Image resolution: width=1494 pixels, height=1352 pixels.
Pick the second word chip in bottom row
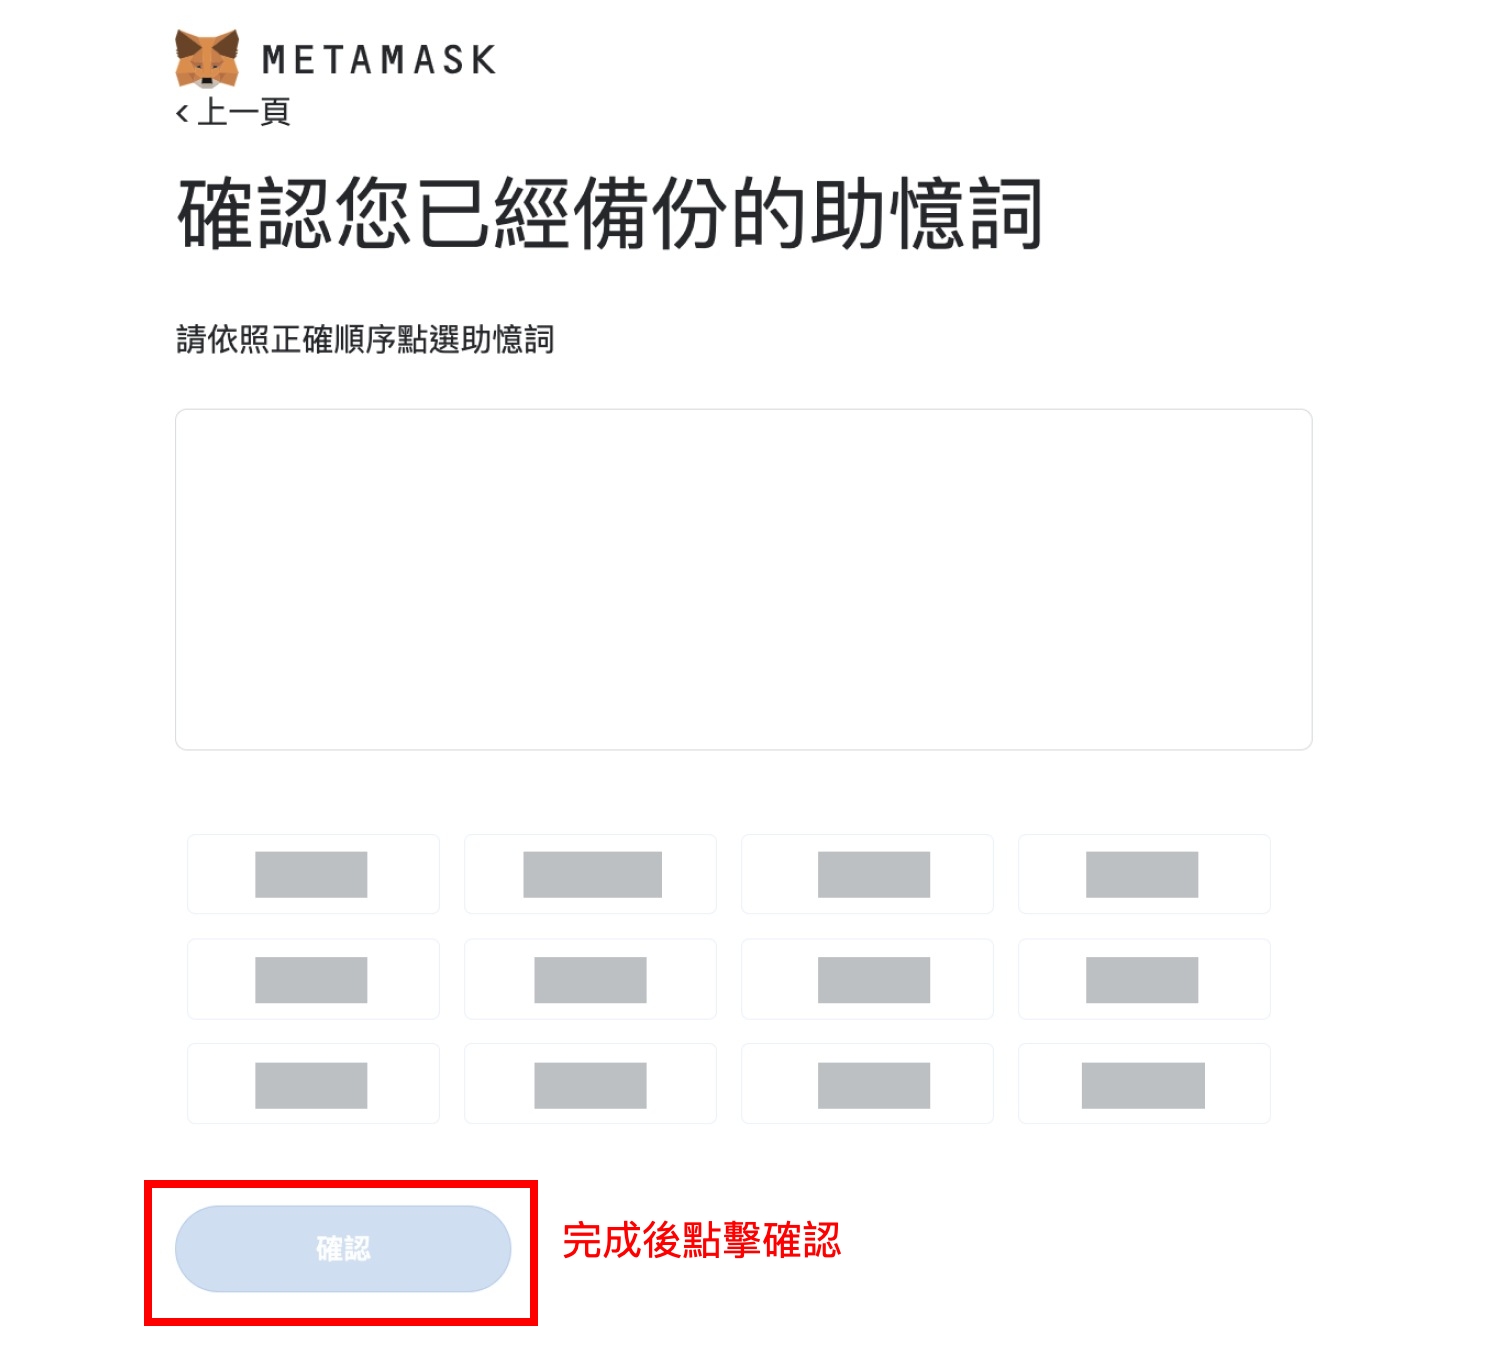590,1084
